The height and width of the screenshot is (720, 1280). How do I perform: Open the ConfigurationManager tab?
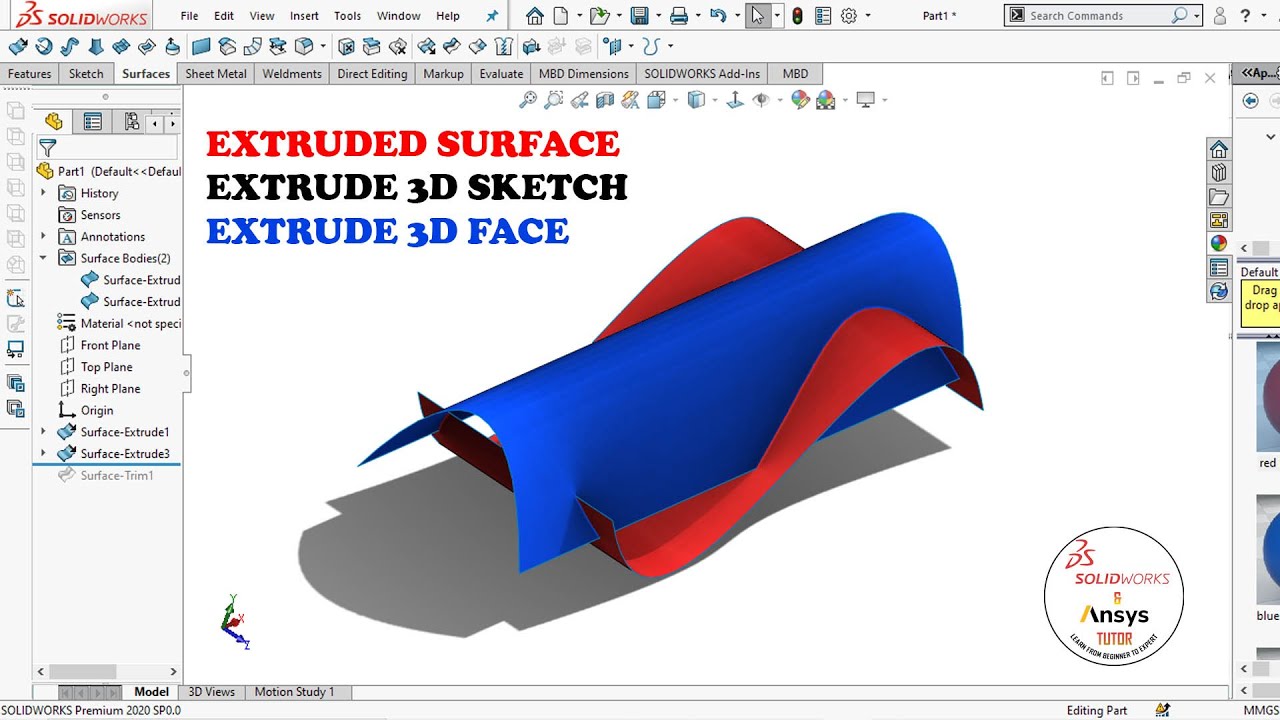pos(131,122)
